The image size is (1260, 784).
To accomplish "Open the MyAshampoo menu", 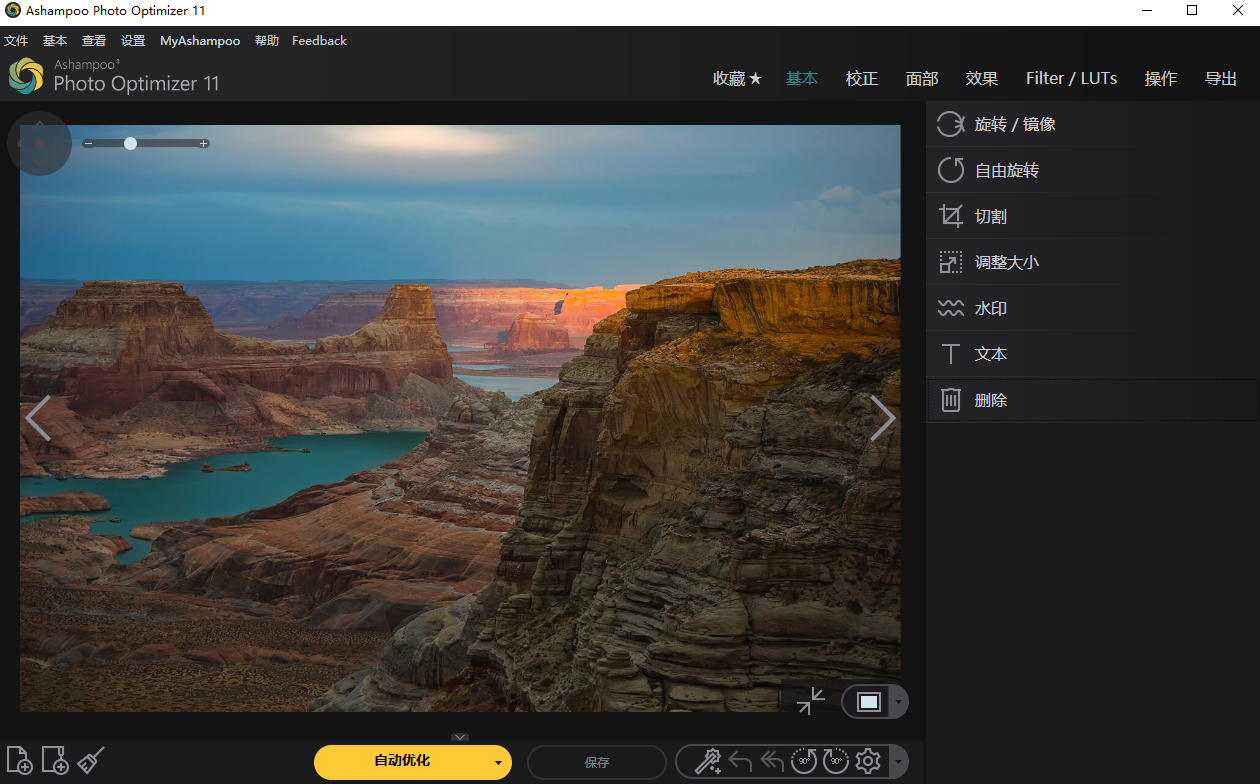I will (x=199, y=40).
